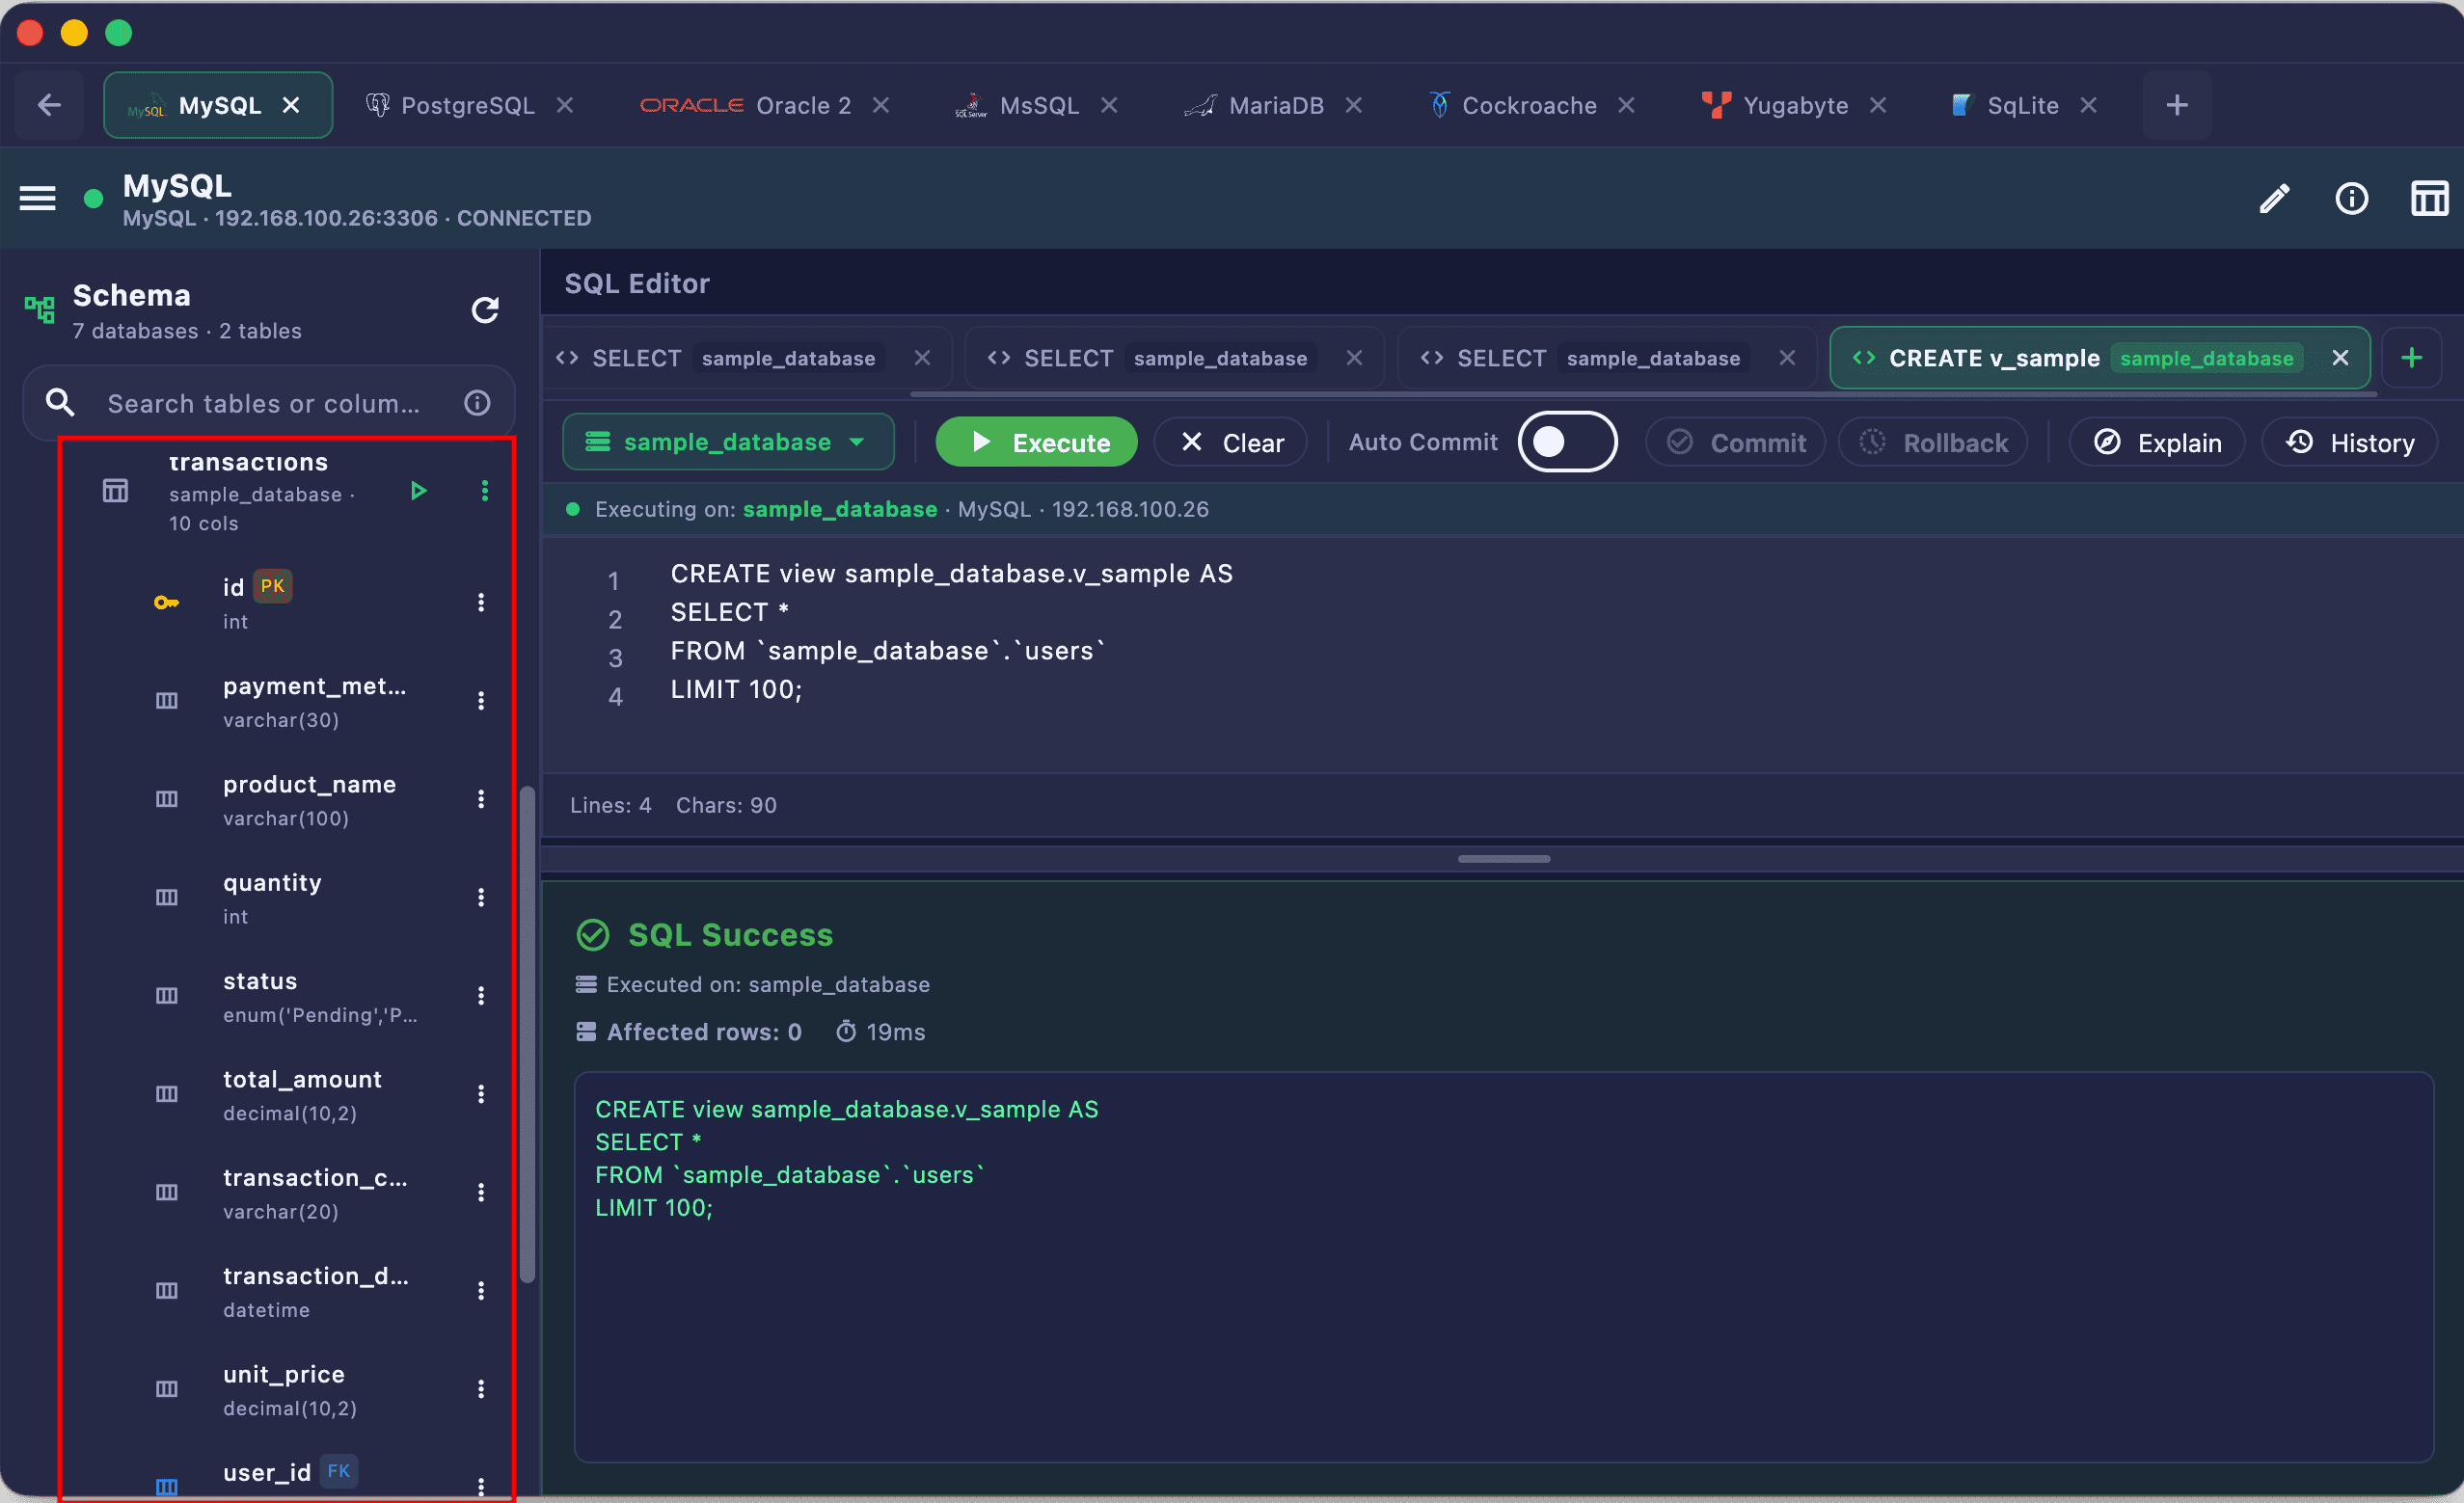Click the back arrow button

click(49, 105)
